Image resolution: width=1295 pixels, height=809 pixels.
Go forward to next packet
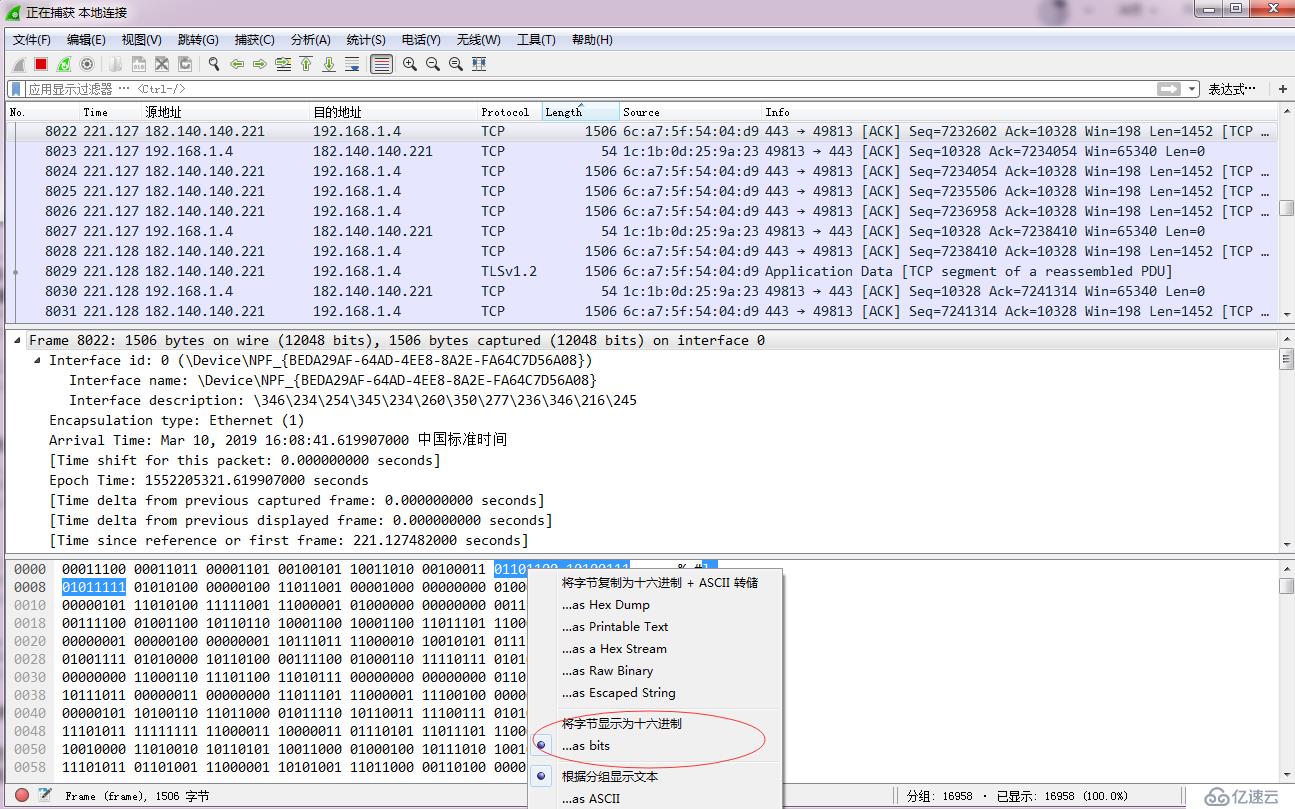(260, 64)
